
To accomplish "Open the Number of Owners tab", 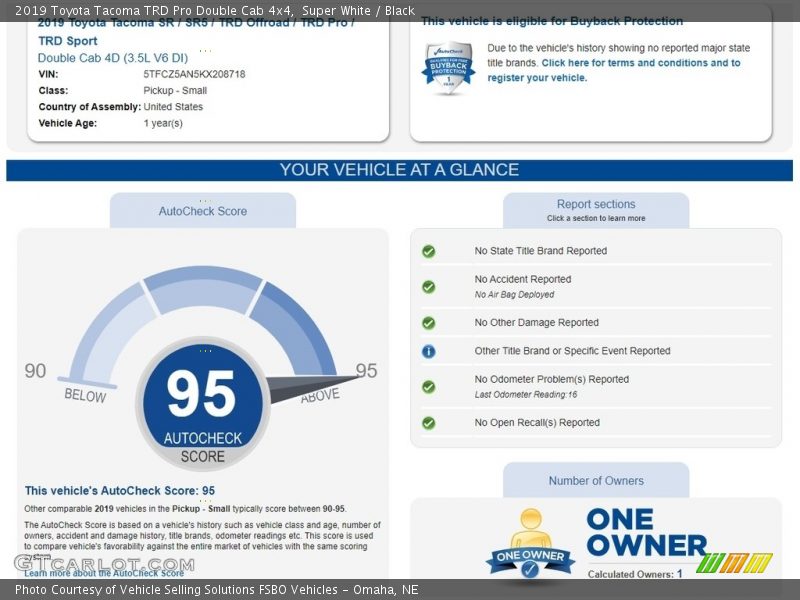I will click(596, 481).
